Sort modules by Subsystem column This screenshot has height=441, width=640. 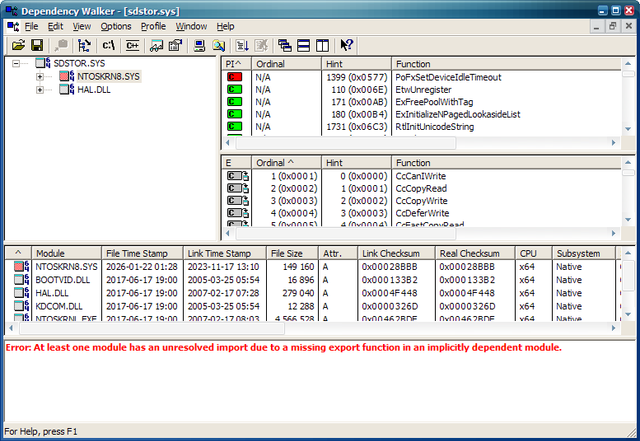[584, 254]
